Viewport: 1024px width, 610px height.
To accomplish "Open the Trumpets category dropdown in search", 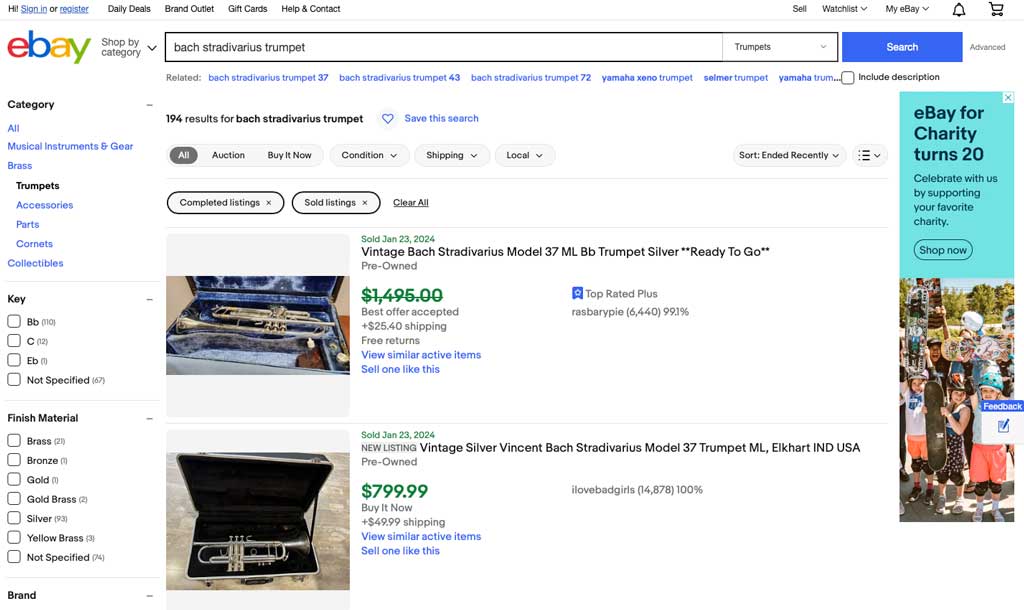I will coord(781,47).
